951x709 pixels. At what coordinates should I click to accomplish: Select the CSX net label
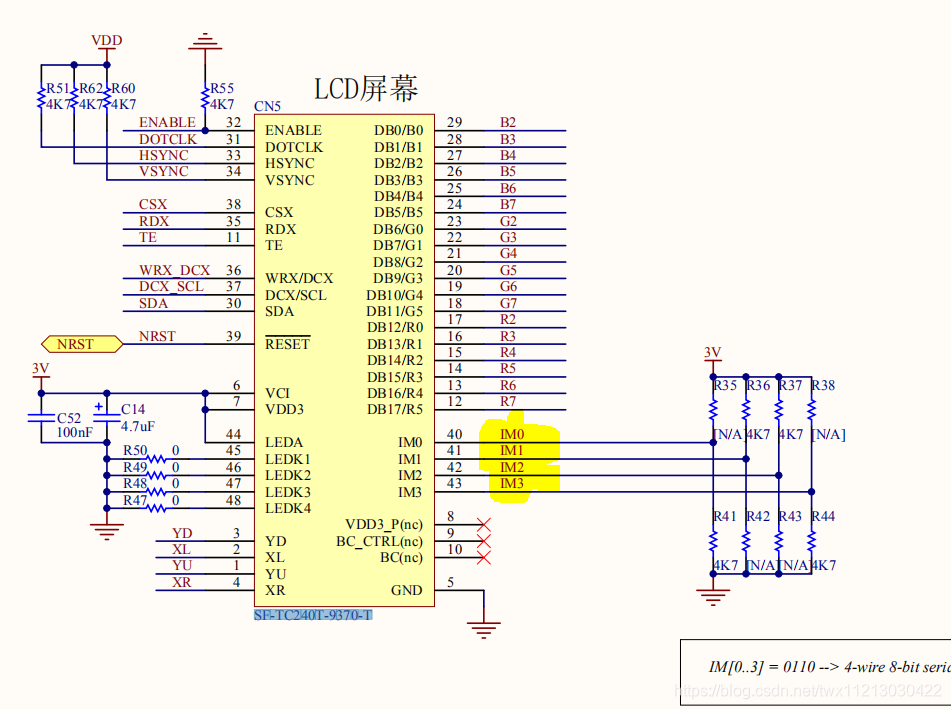pyautogui.click(x=153, y=204)
